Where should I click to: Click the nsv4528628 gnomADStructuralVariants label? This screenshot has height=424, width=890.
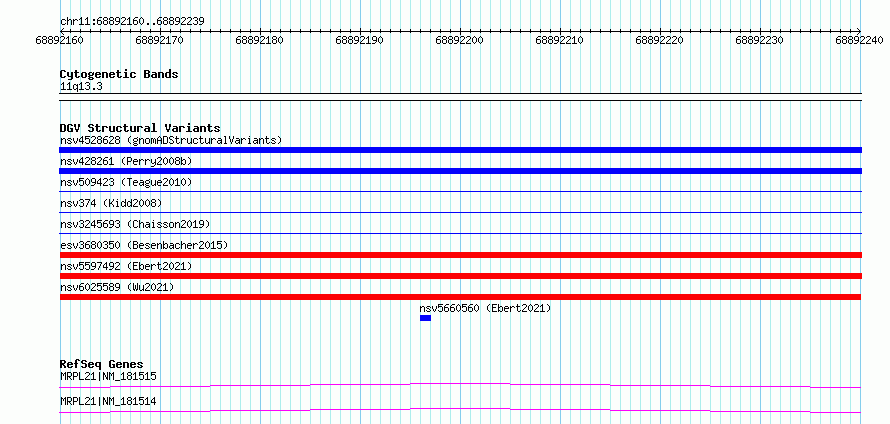(171, 140)
